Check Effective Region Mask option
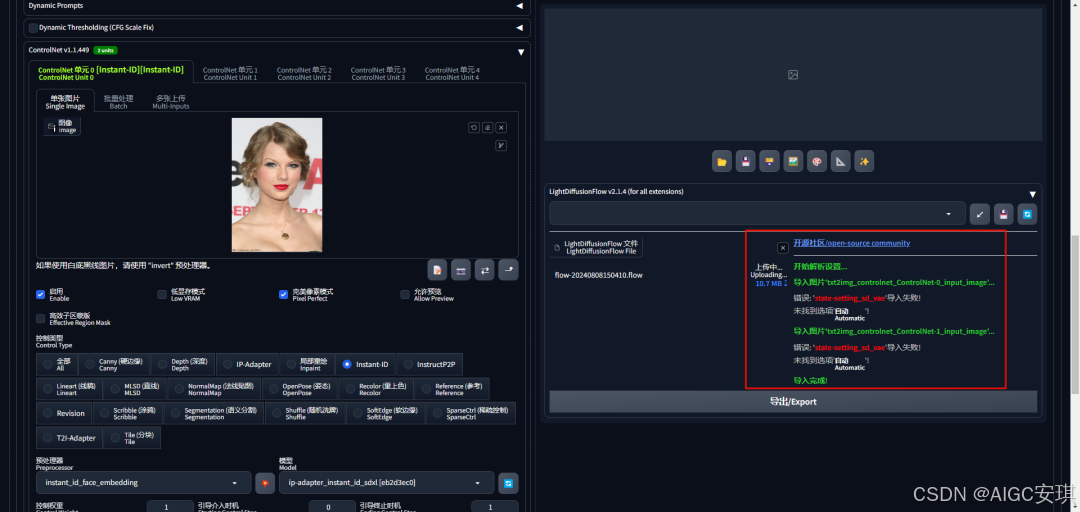This screenshot has width=1080, height=512. point(41,318)
